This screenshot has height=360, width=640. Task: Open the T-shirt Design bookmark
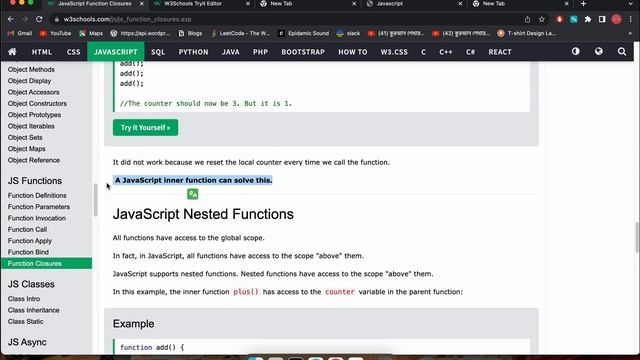tap(526, 33)
